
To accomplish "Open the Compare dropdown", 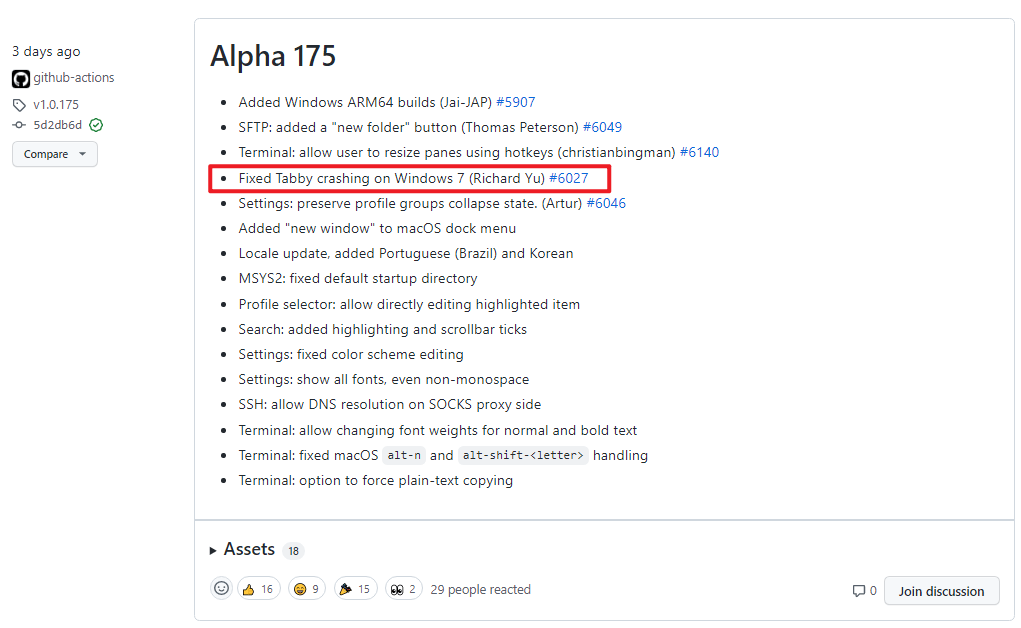I will point(55,154).
